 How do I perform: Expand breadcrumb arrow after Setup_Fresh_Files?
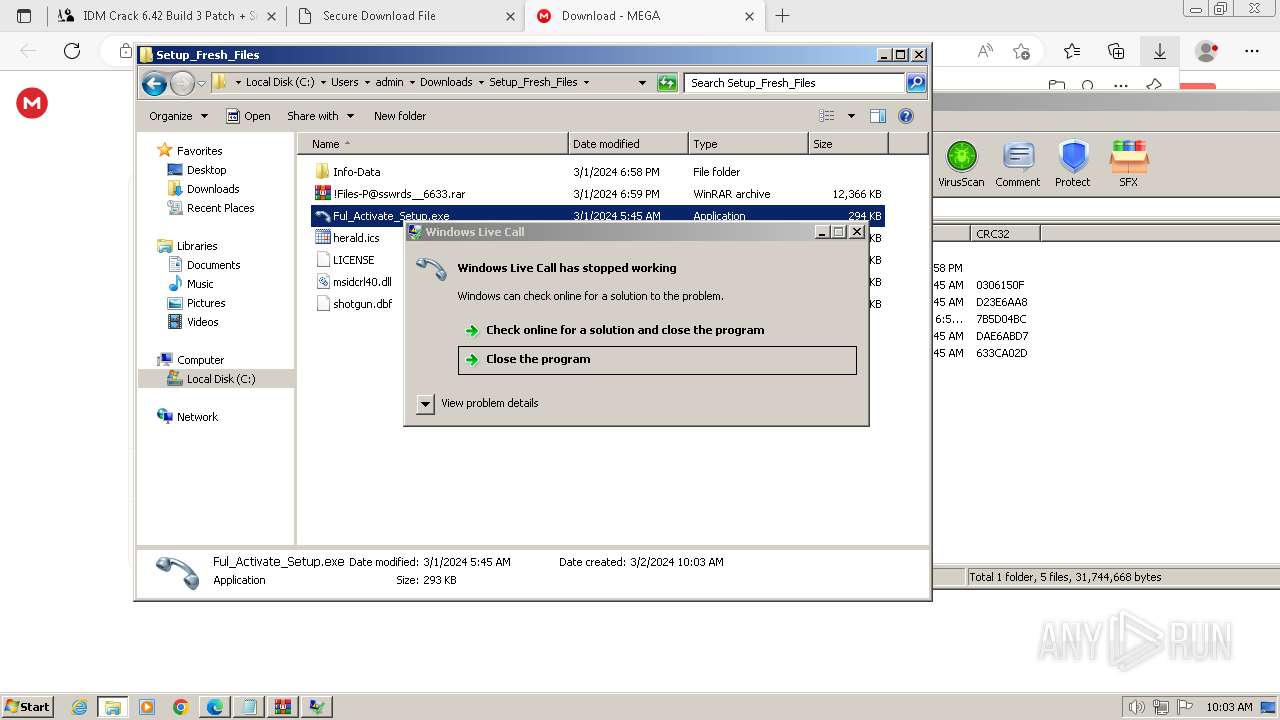click(x=586, y=83)
